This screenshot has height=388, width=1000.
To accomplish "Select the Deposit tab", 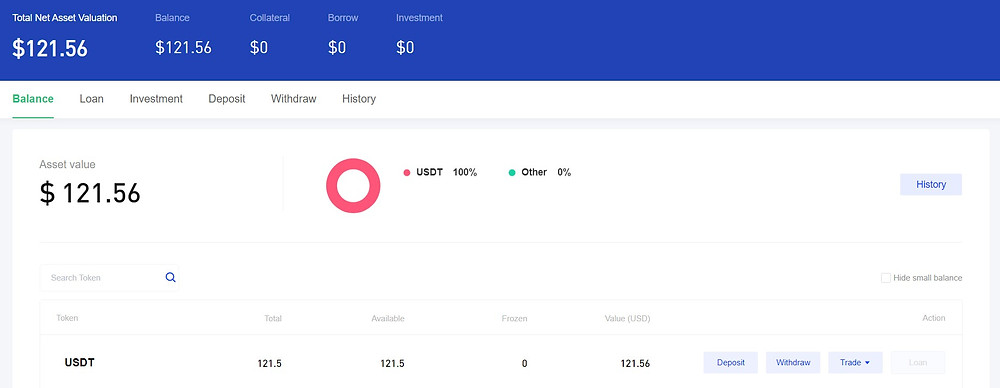I will click(x=227, y=99).
